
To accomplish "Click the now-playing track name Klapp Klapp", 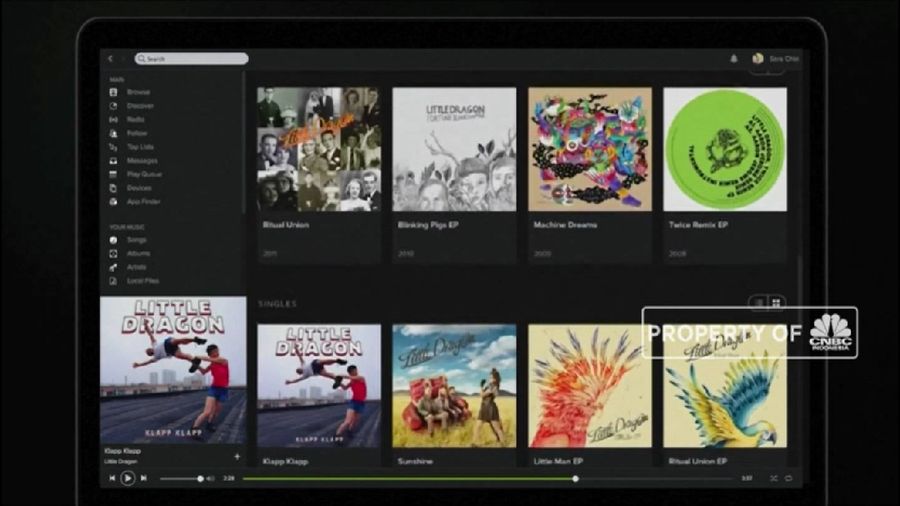I will tap(122, 451).
